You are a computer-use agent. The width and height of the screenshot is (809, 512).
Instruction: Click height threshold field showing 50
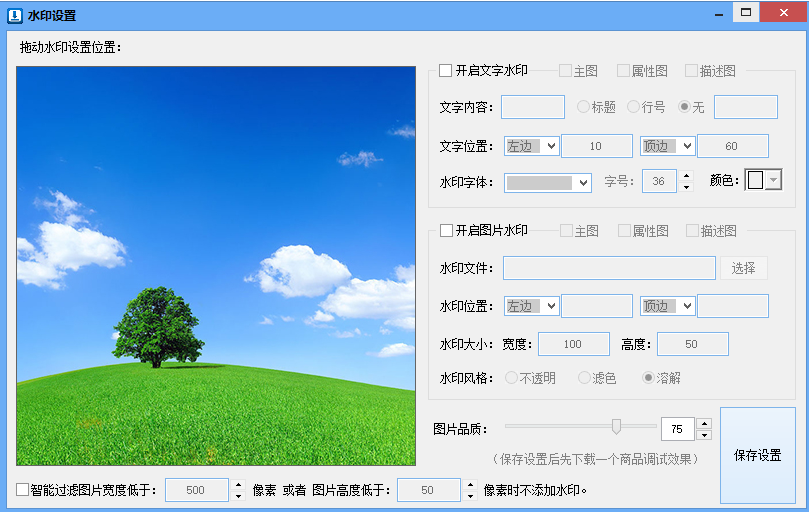pyautogui.click(x=429, y=490)
